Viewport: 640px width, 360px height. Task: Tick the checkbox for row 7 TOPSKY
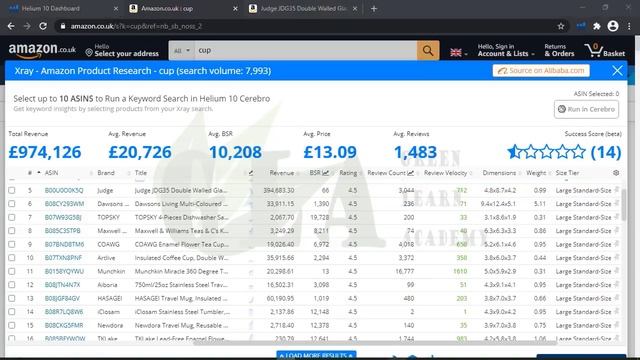point(11,217)
